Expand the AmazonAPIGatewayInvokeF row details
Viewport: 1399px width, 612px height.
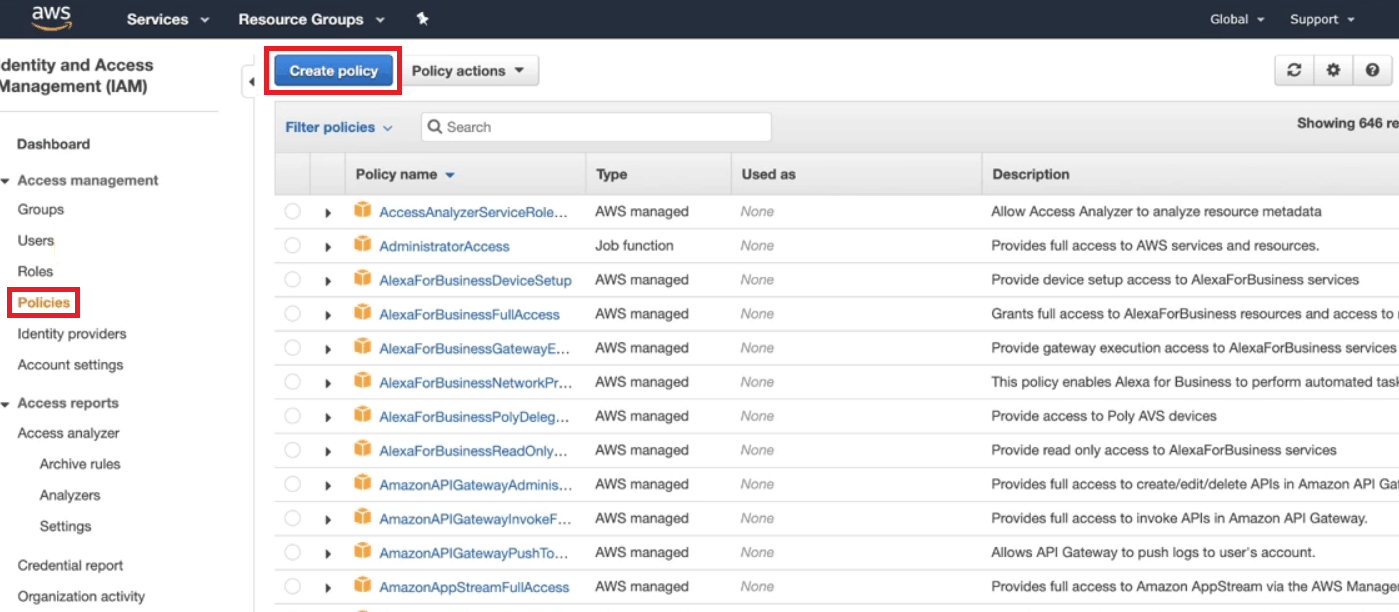(328, 519)
